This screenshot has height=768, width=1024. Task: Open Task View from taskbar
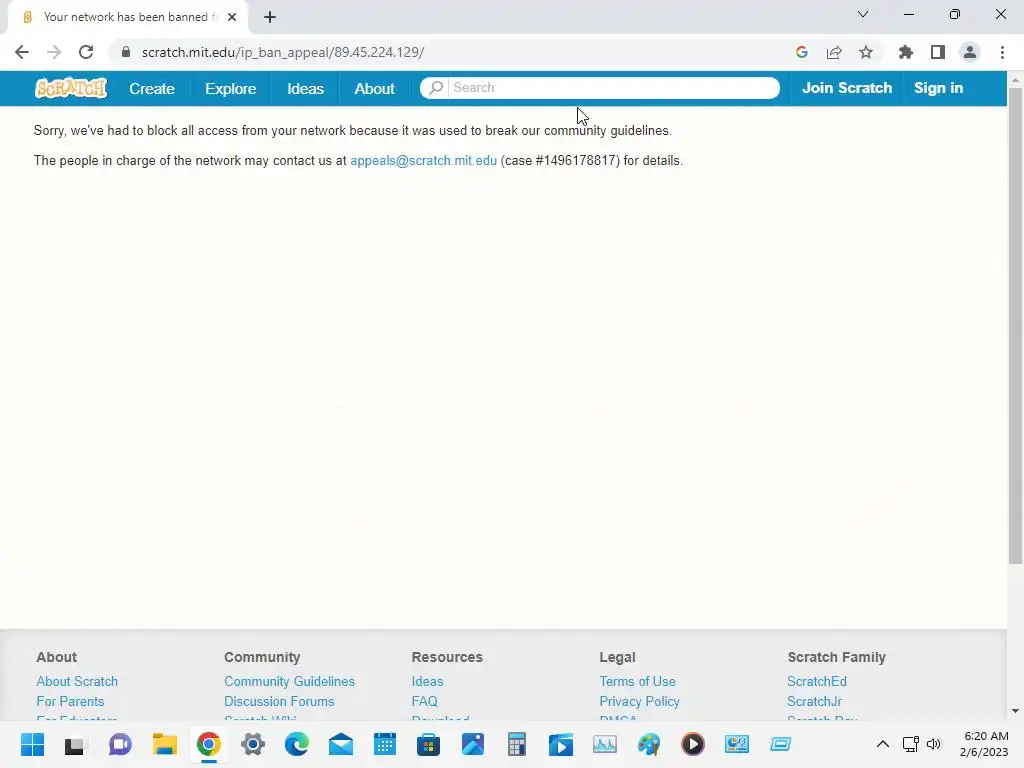(x=74, y=744)
